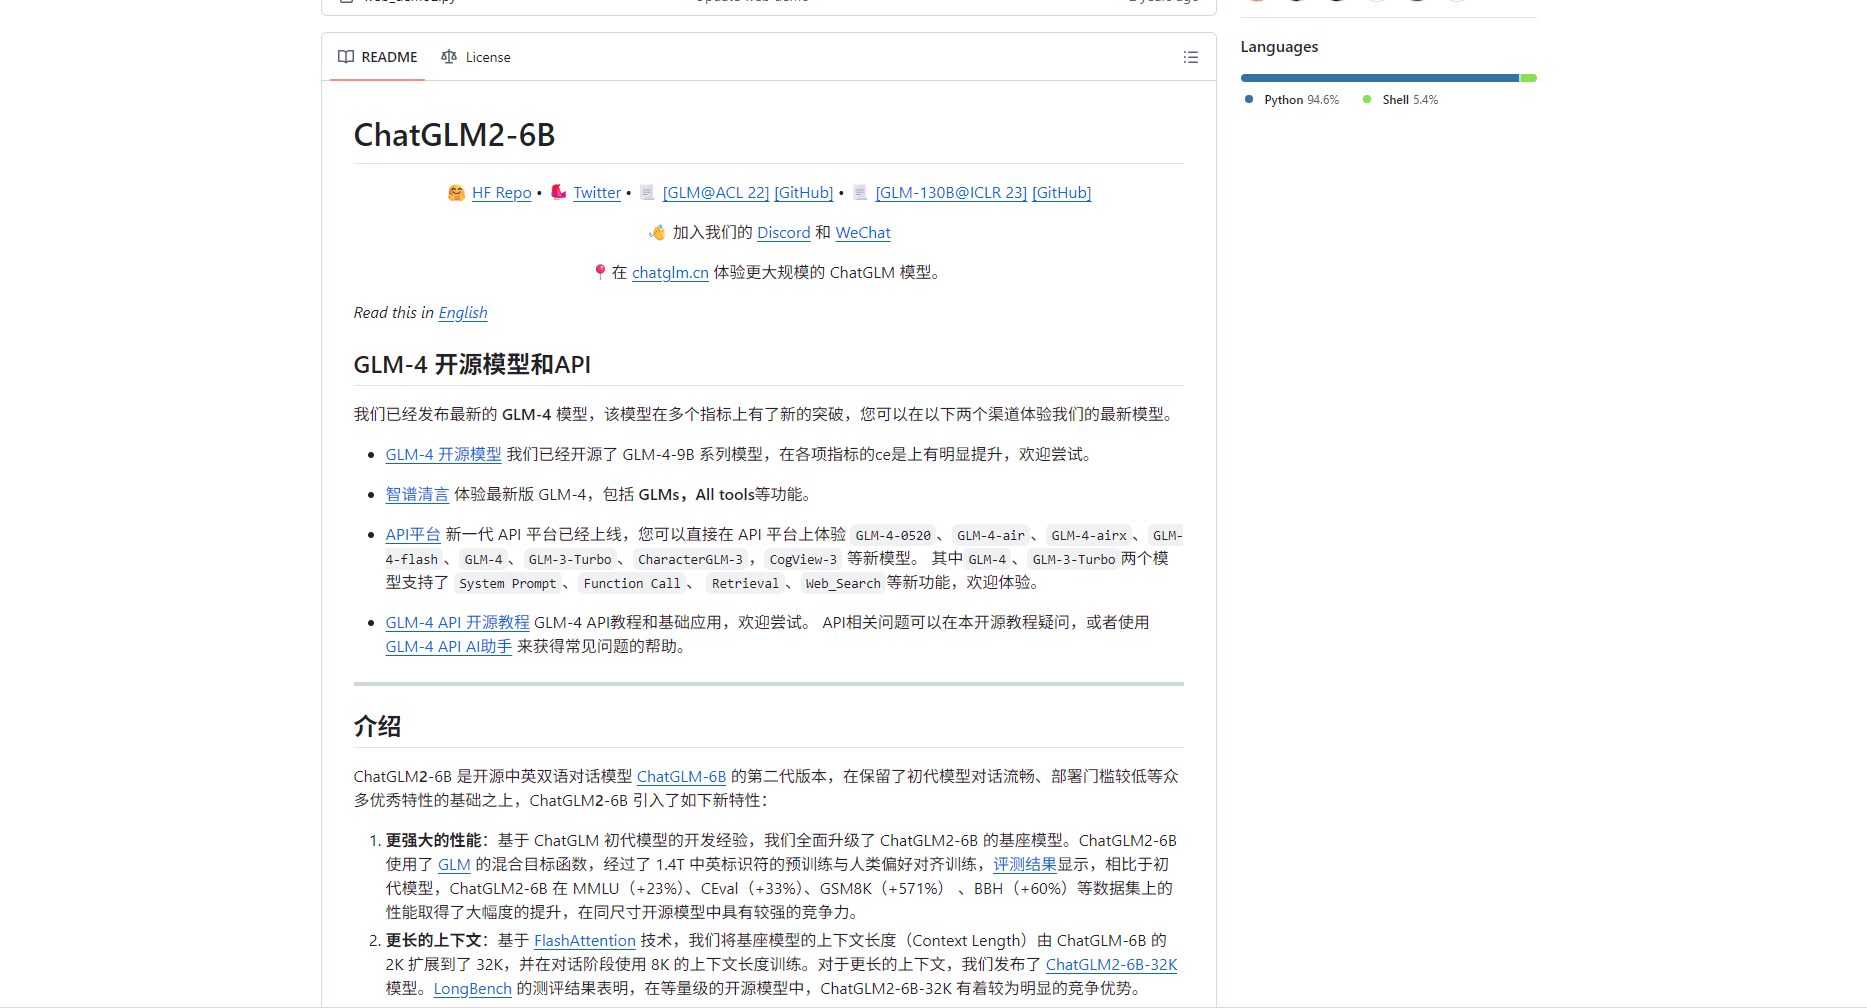Open the GLM-130B@ICLR 23 paper link

(x=950, y=193)
